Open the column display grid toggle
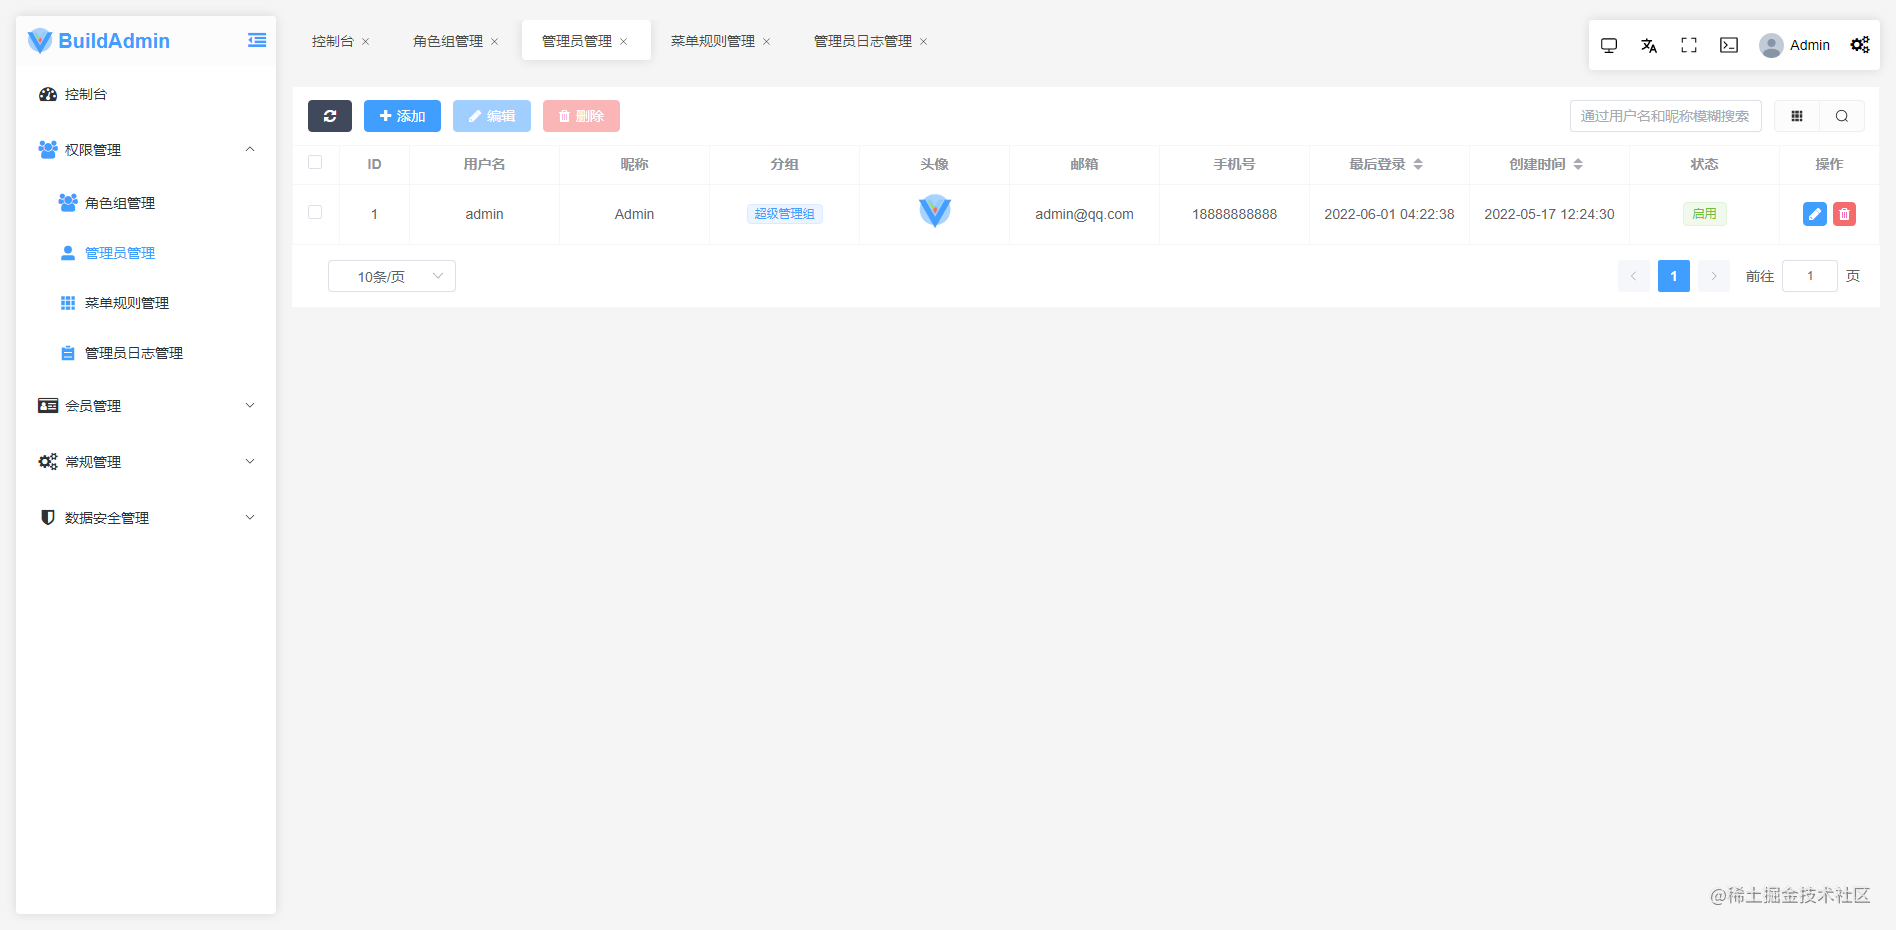 click(1797, 116)
